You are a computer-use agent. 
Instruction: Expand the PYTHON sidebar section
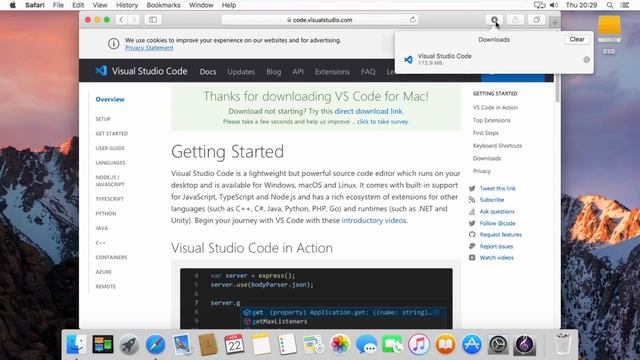[106, 213]
